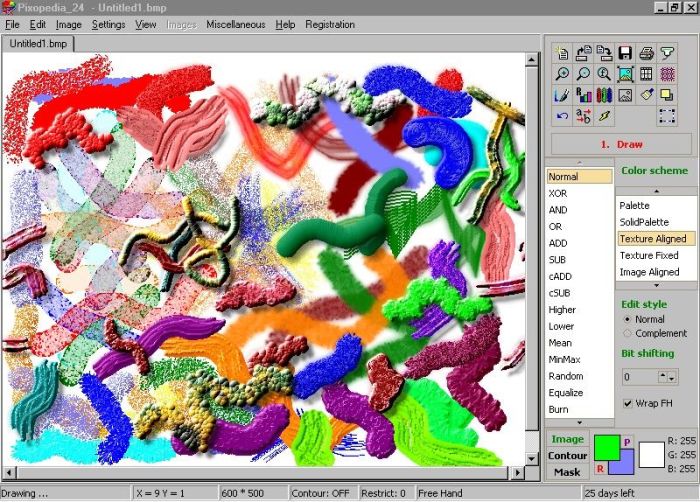This screenshot has height=502, width=700.
Task: Open the Settings menu
Action: click(108, 25)
